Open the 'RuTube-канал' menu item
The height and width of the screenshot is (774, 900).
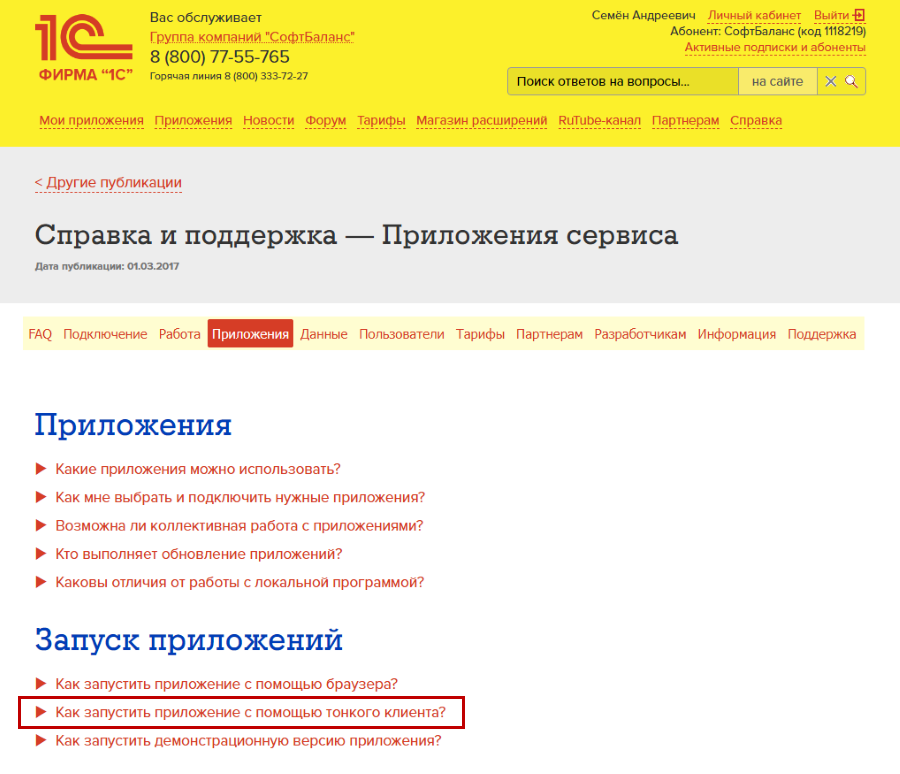(599, 121)
